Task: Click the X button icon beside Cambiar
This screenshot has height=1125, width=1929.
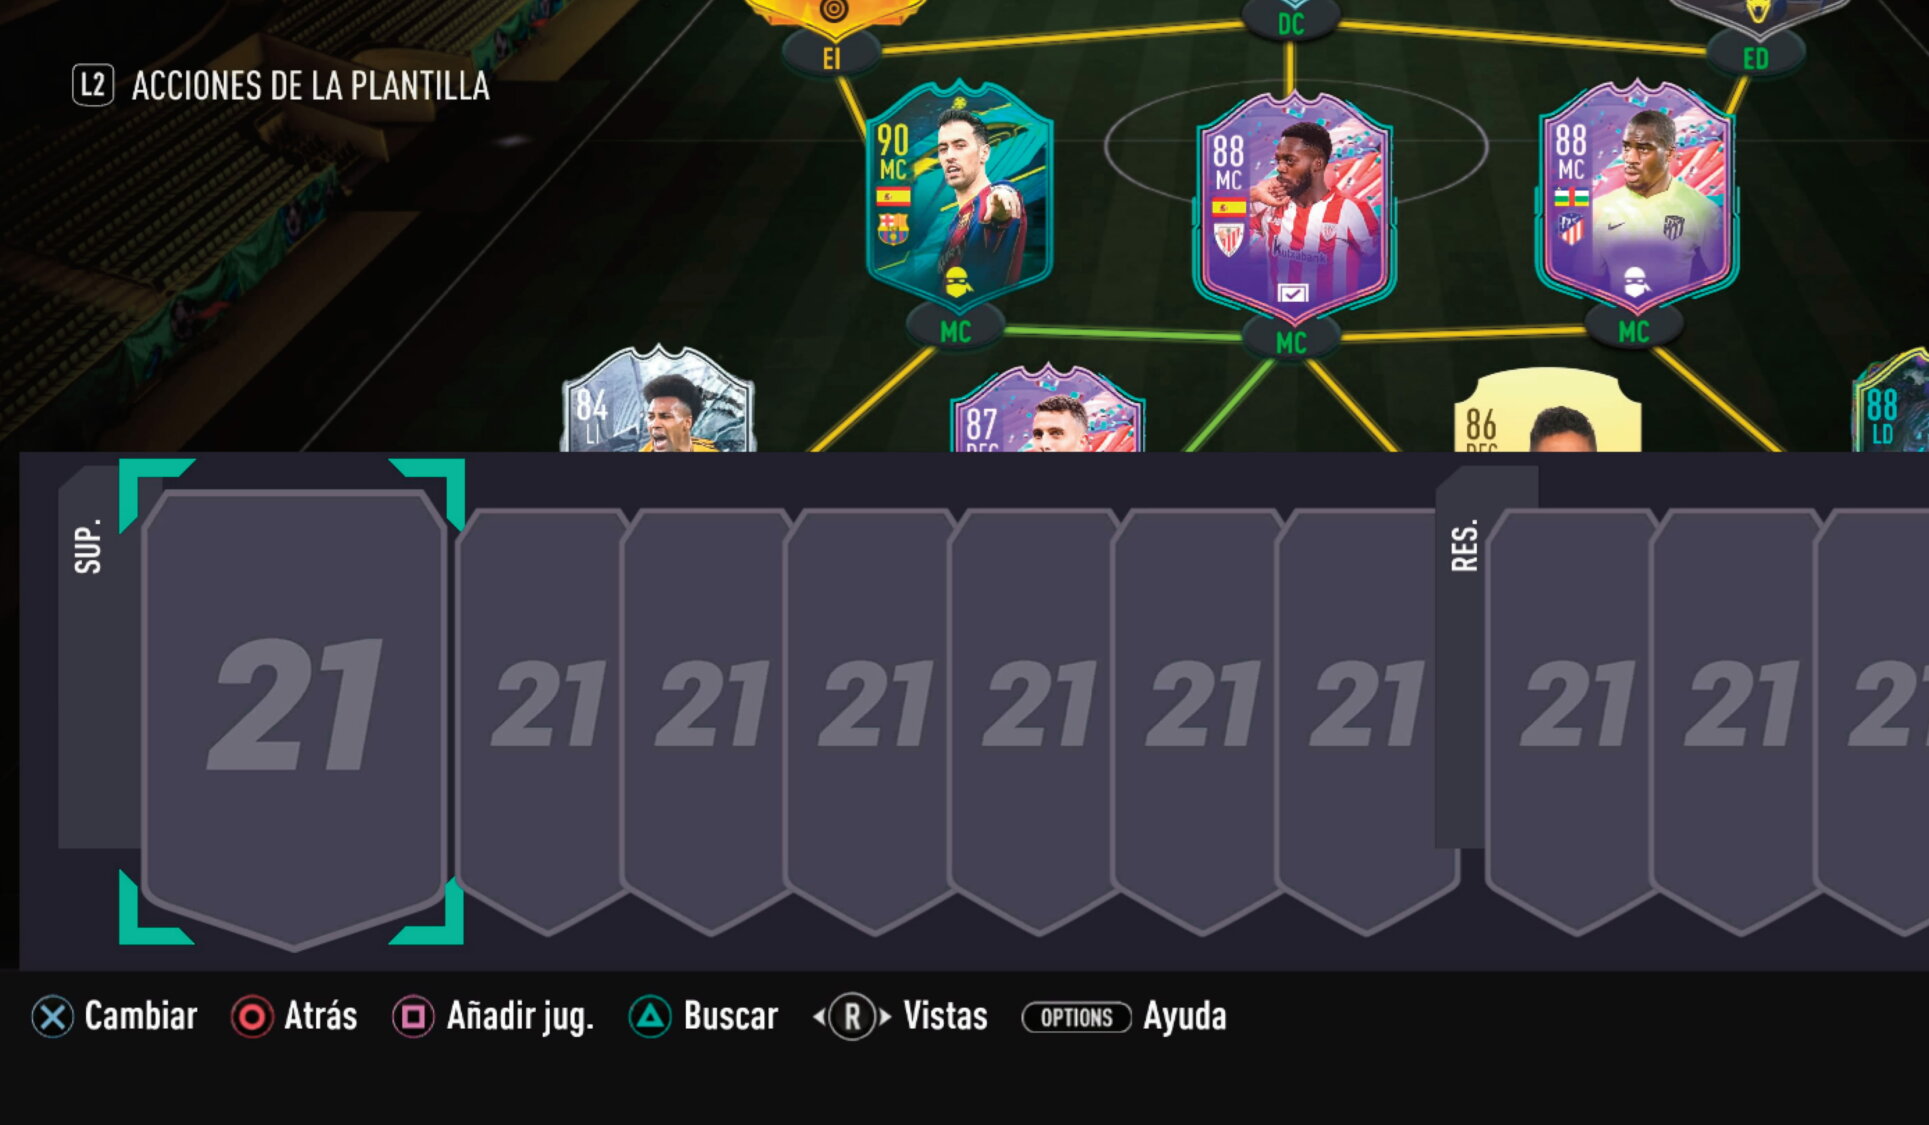Action: point(52,1017)
